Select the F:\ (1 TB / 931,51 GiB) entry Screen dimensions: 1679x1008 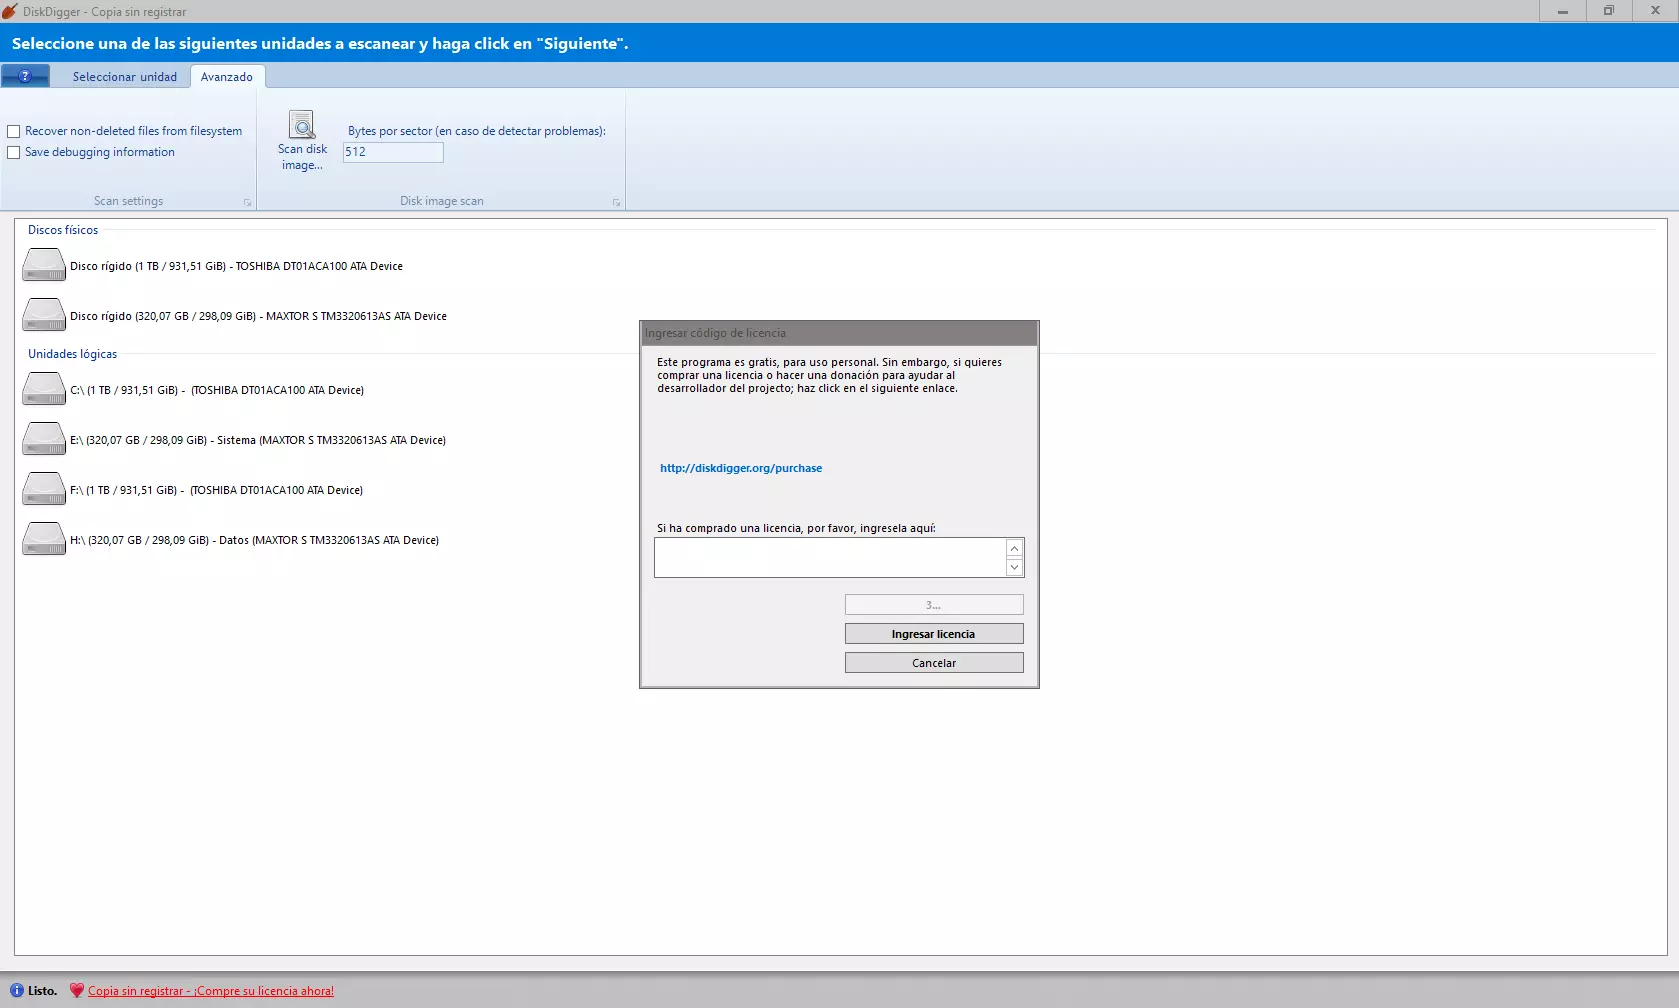[216, 490]
